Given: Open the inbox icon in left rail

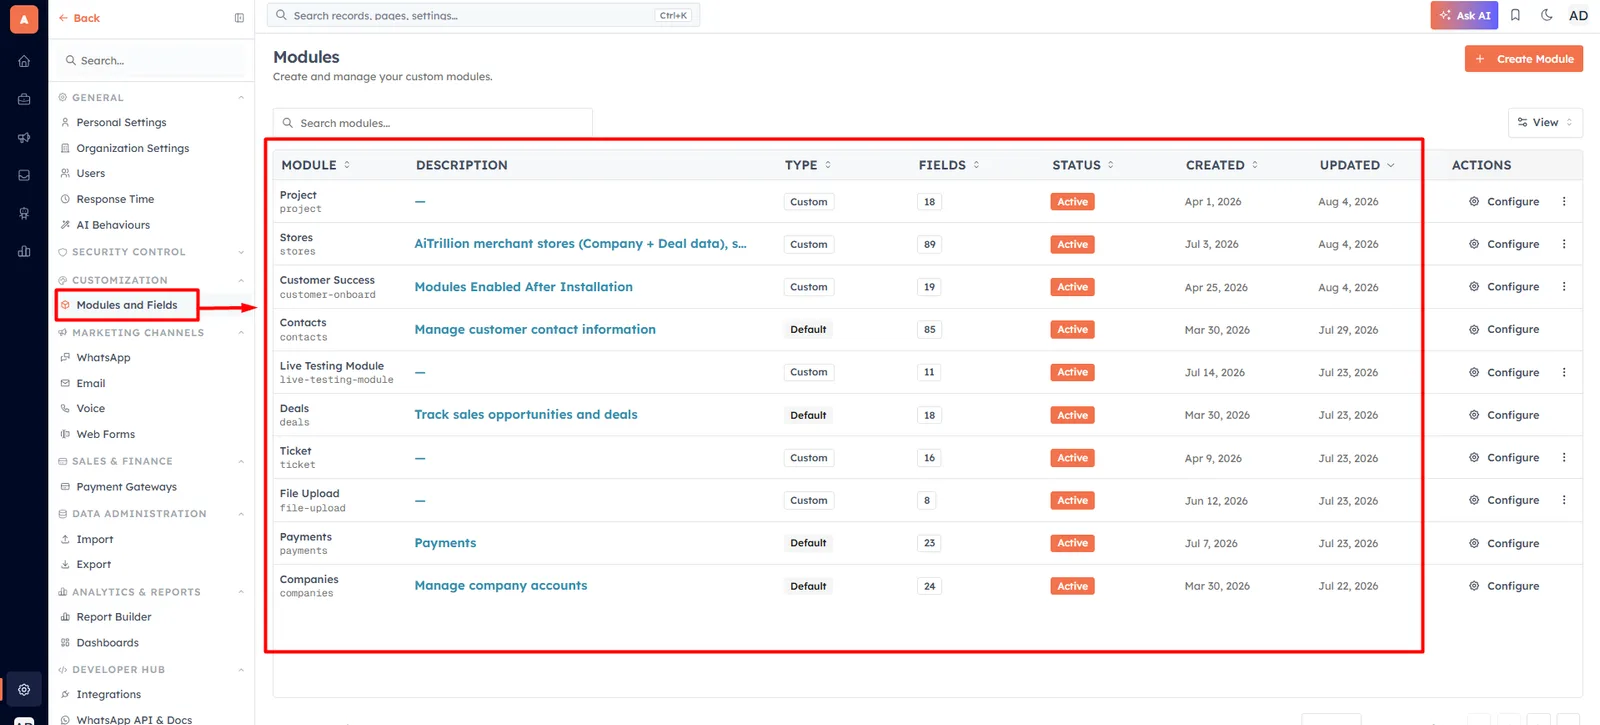Looking at the screenshot, I should click(24, 175).
